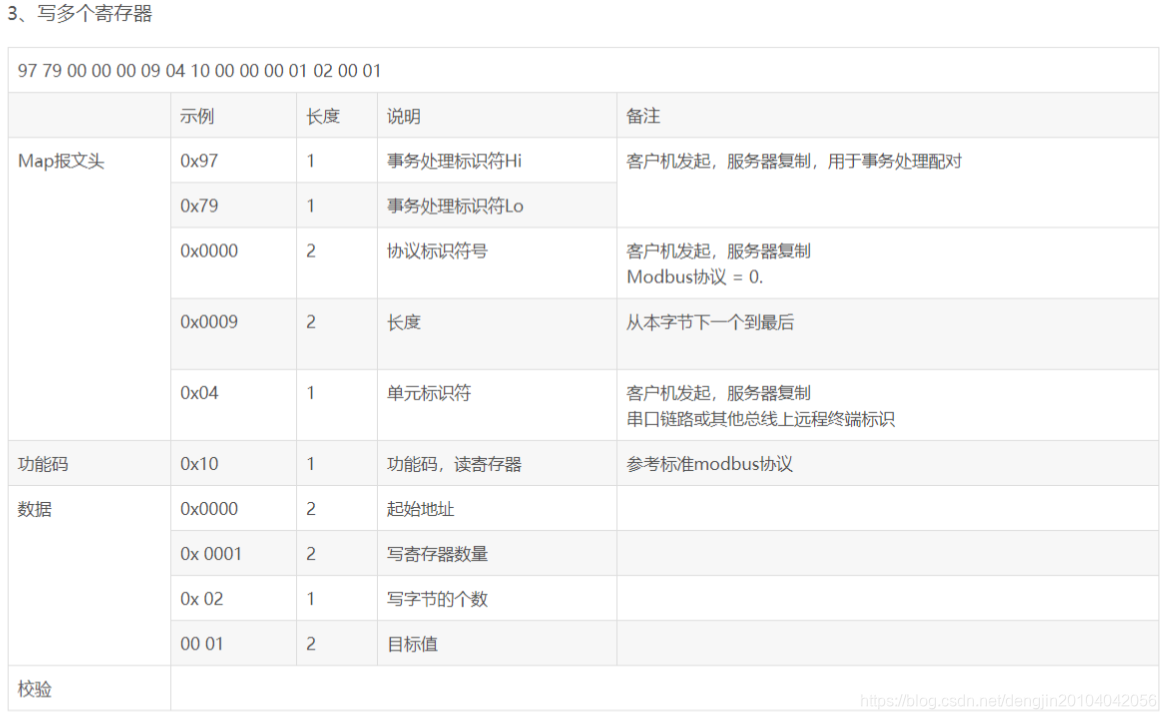
Task: Click the '说明' column header
Action: pyautogui.click(x=404, y=116)
